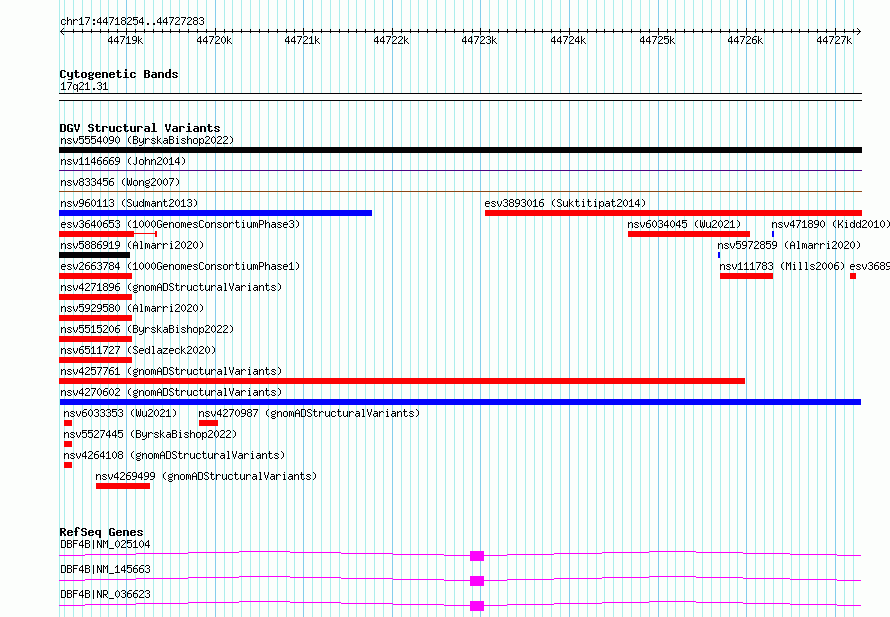Screen dimensions: 890x617
Task: Click the 44723k ruler position
Action: point(479,40)
